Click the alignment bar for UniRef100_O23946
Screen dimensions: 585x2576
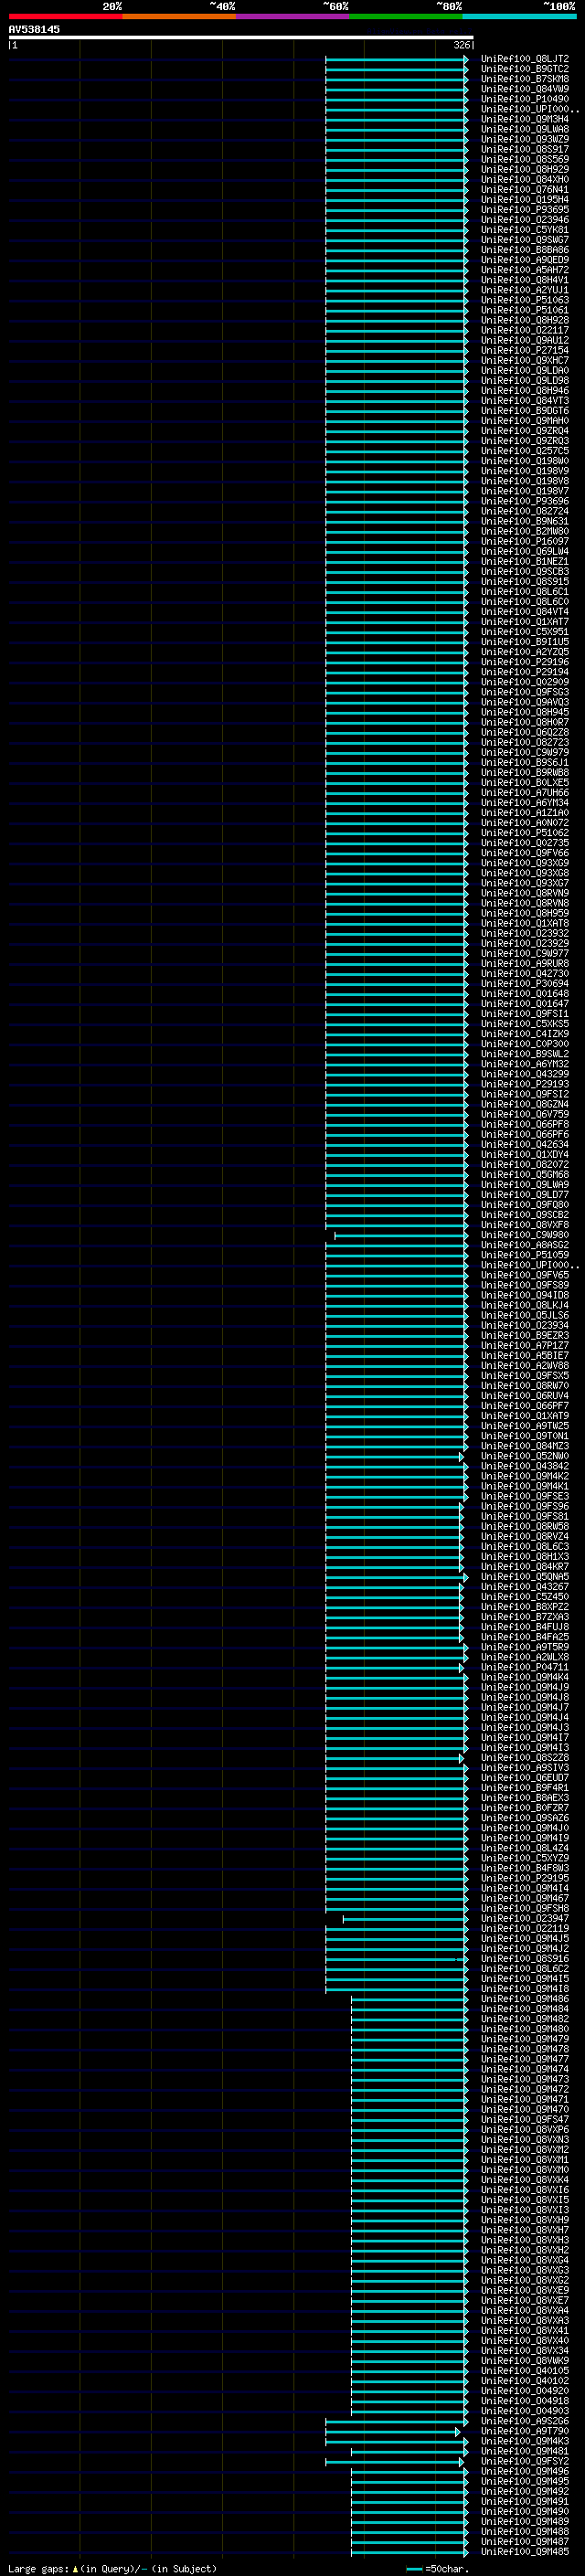point(396,220)
